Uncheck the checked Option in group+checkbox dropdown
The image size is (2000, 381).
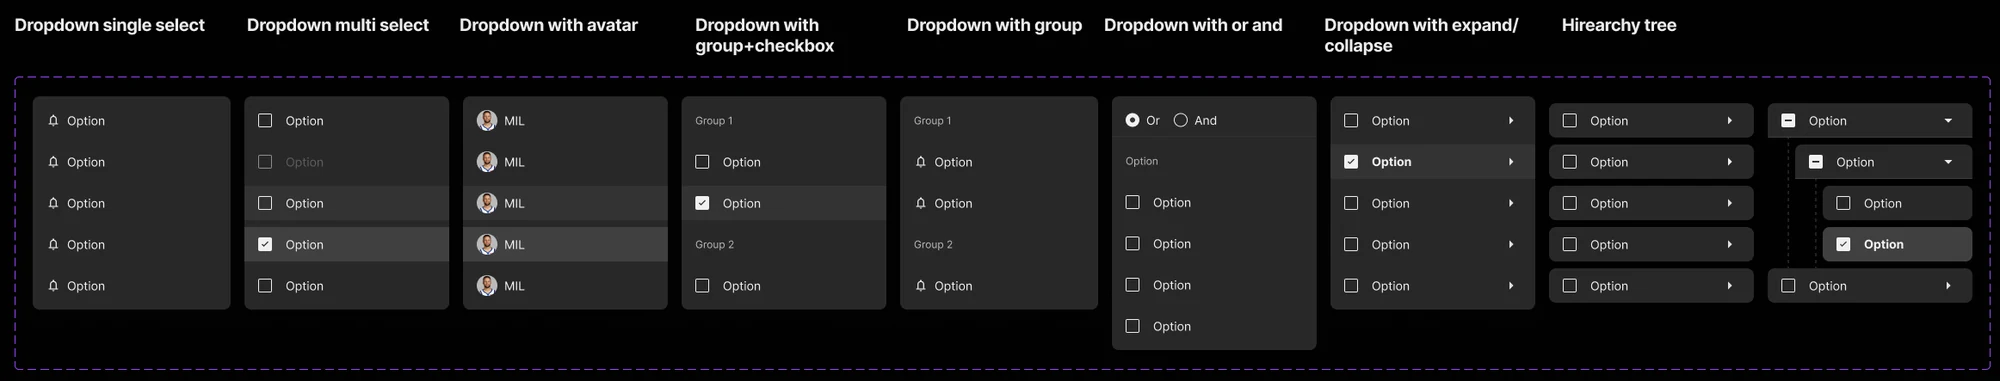(702, 203)
